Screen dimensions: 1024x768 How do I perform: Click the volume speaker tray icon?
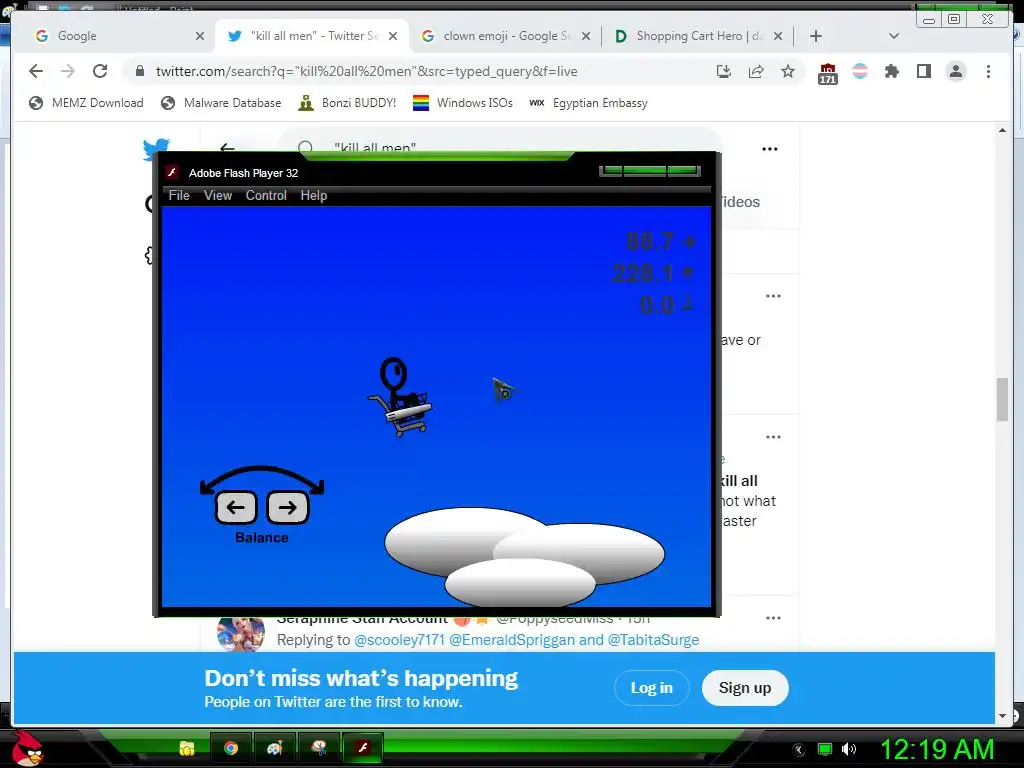pos(849,749)
